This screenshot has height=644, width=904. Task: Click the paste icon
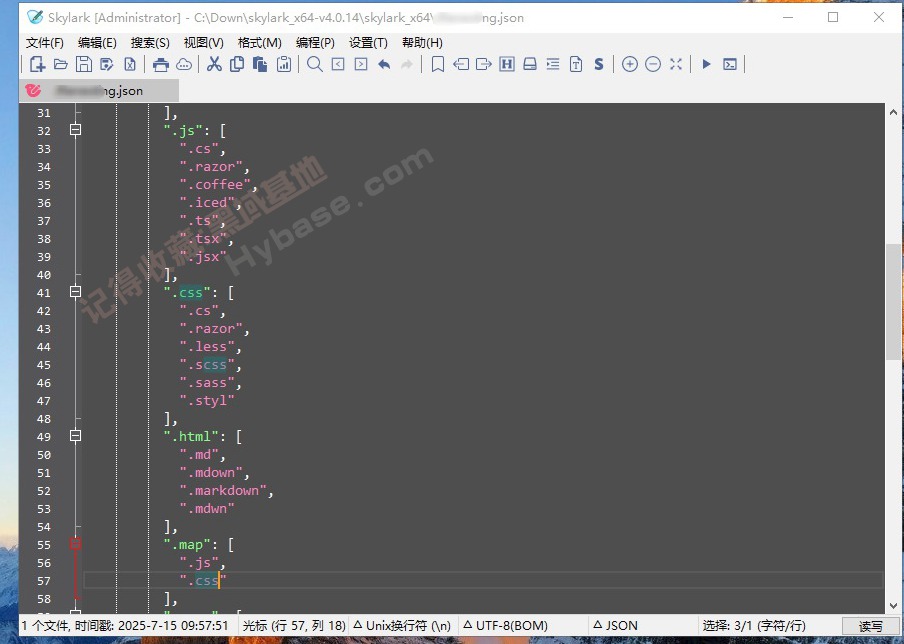(x=260, y=64)
